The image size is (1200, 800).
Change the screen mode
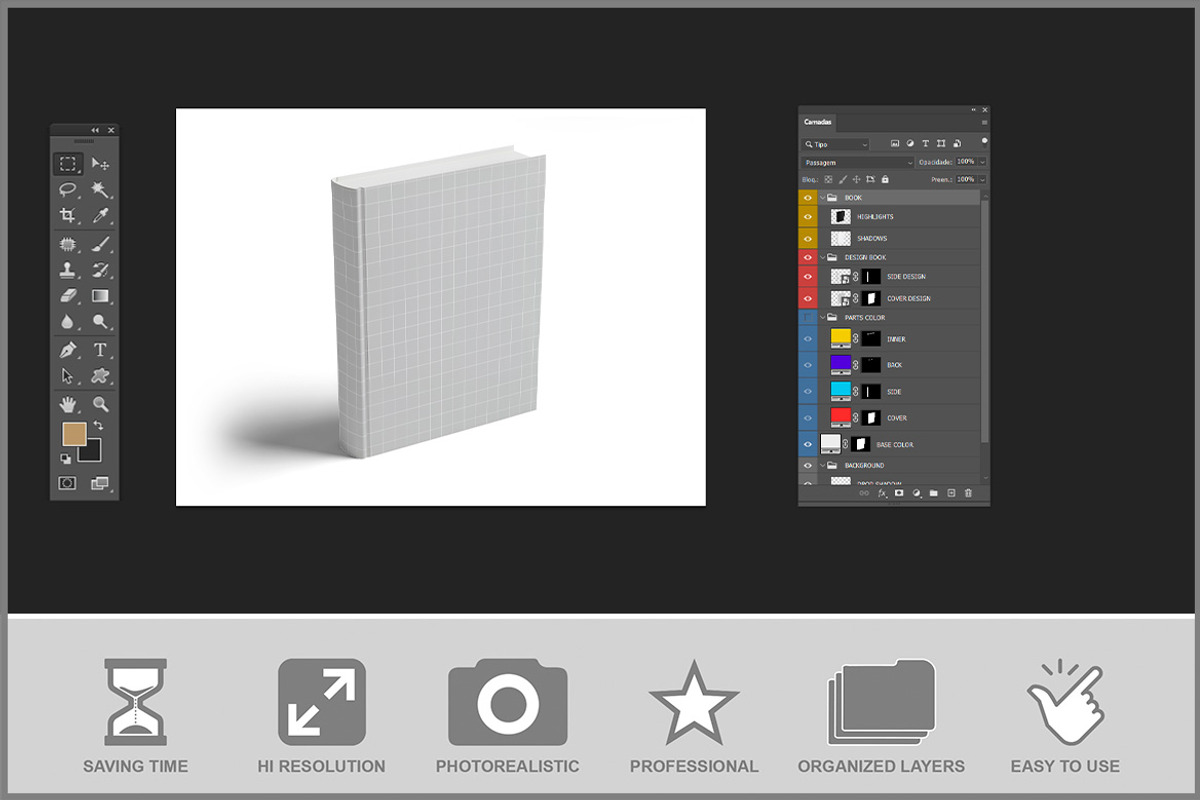click(x=101, y=483)
